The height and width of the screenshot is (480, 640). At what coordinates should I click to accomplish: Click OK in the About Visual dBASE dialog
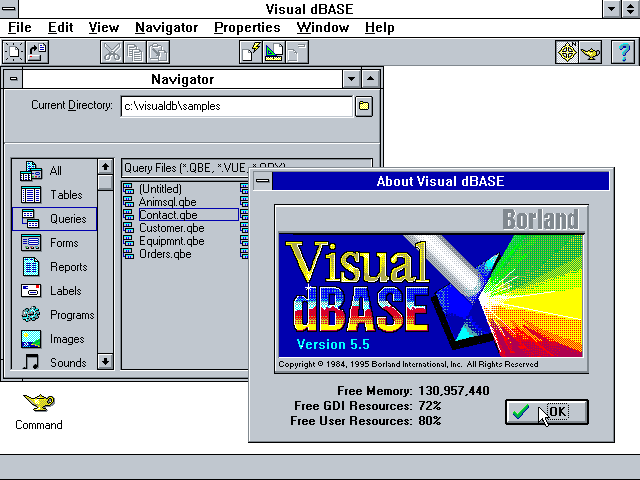pos(547,412)
